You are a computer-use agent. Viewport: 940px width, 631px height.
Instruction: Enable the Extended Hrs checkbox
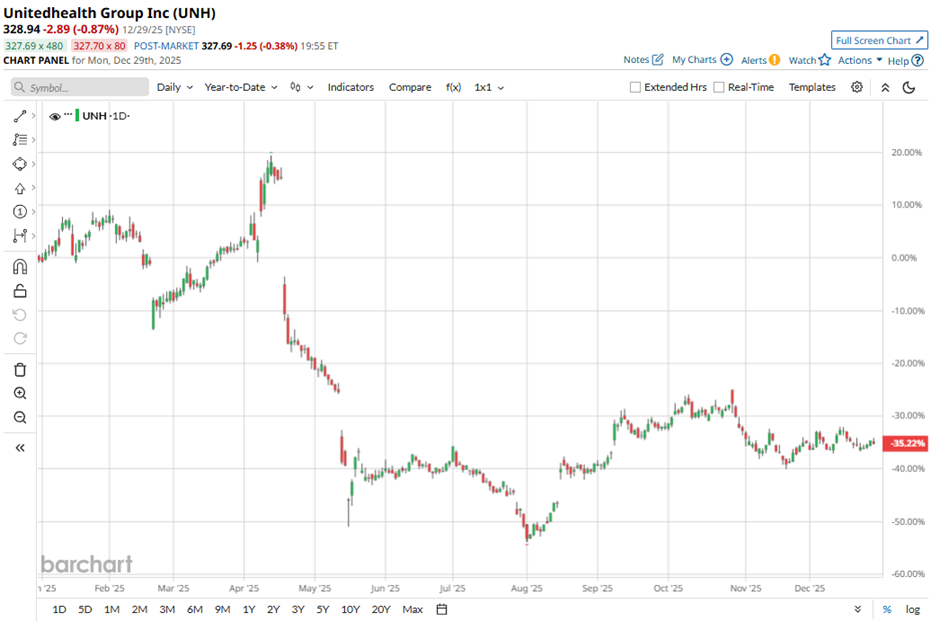[x=635, y=87]
